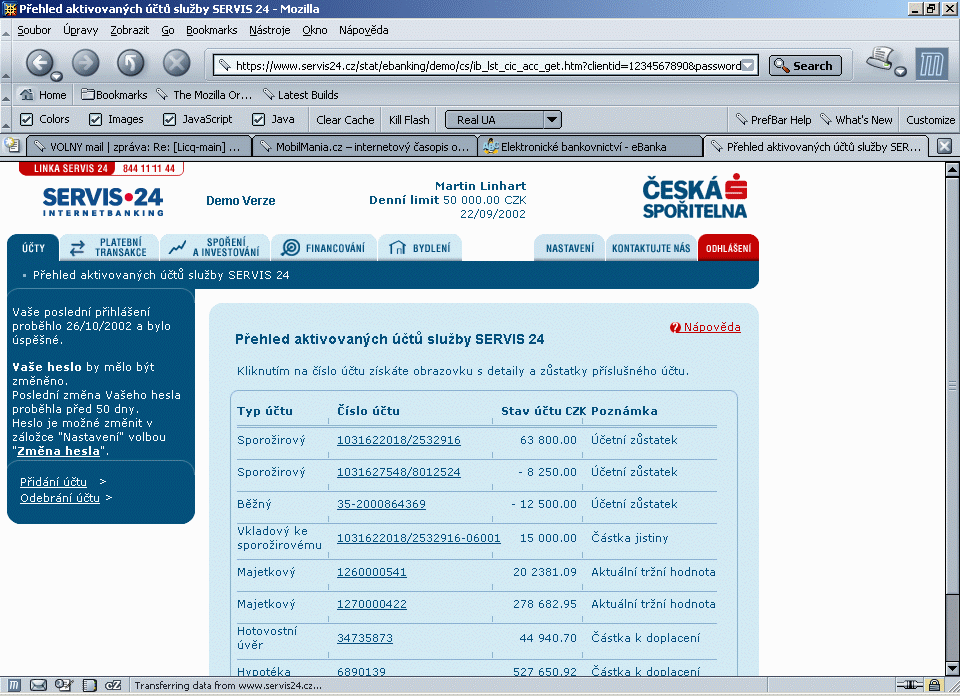Open Navigator from the status bar component icon
Viewport: 960px width, 696px height.
[13, 685]
